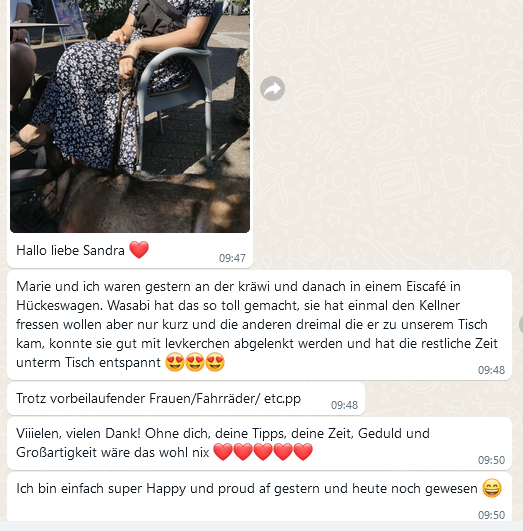Viewport: 523px width, 531px height.
Task: Select the 'Ich bin einfach super Happy' message
Action: pyautogui.click(x=259, y=497)
